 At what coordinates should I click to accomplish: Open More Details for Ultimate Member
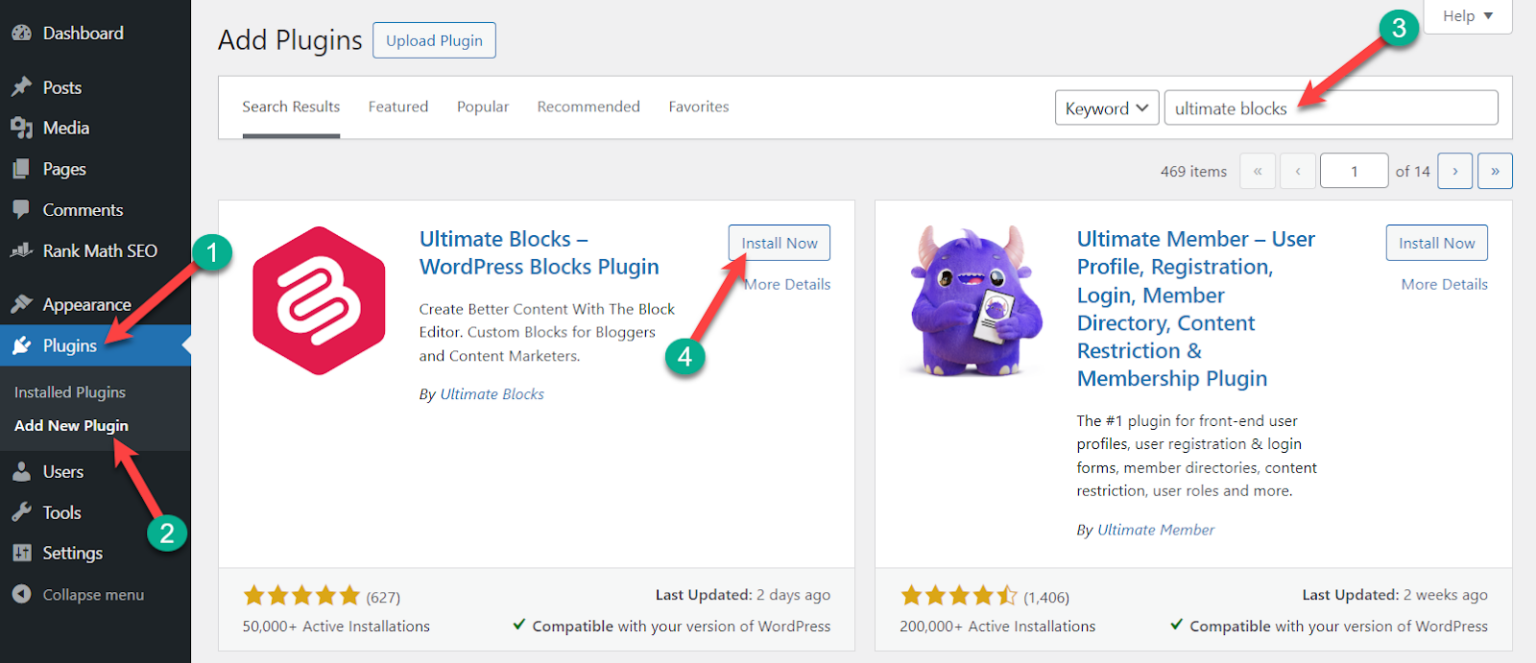[1444, 285]
